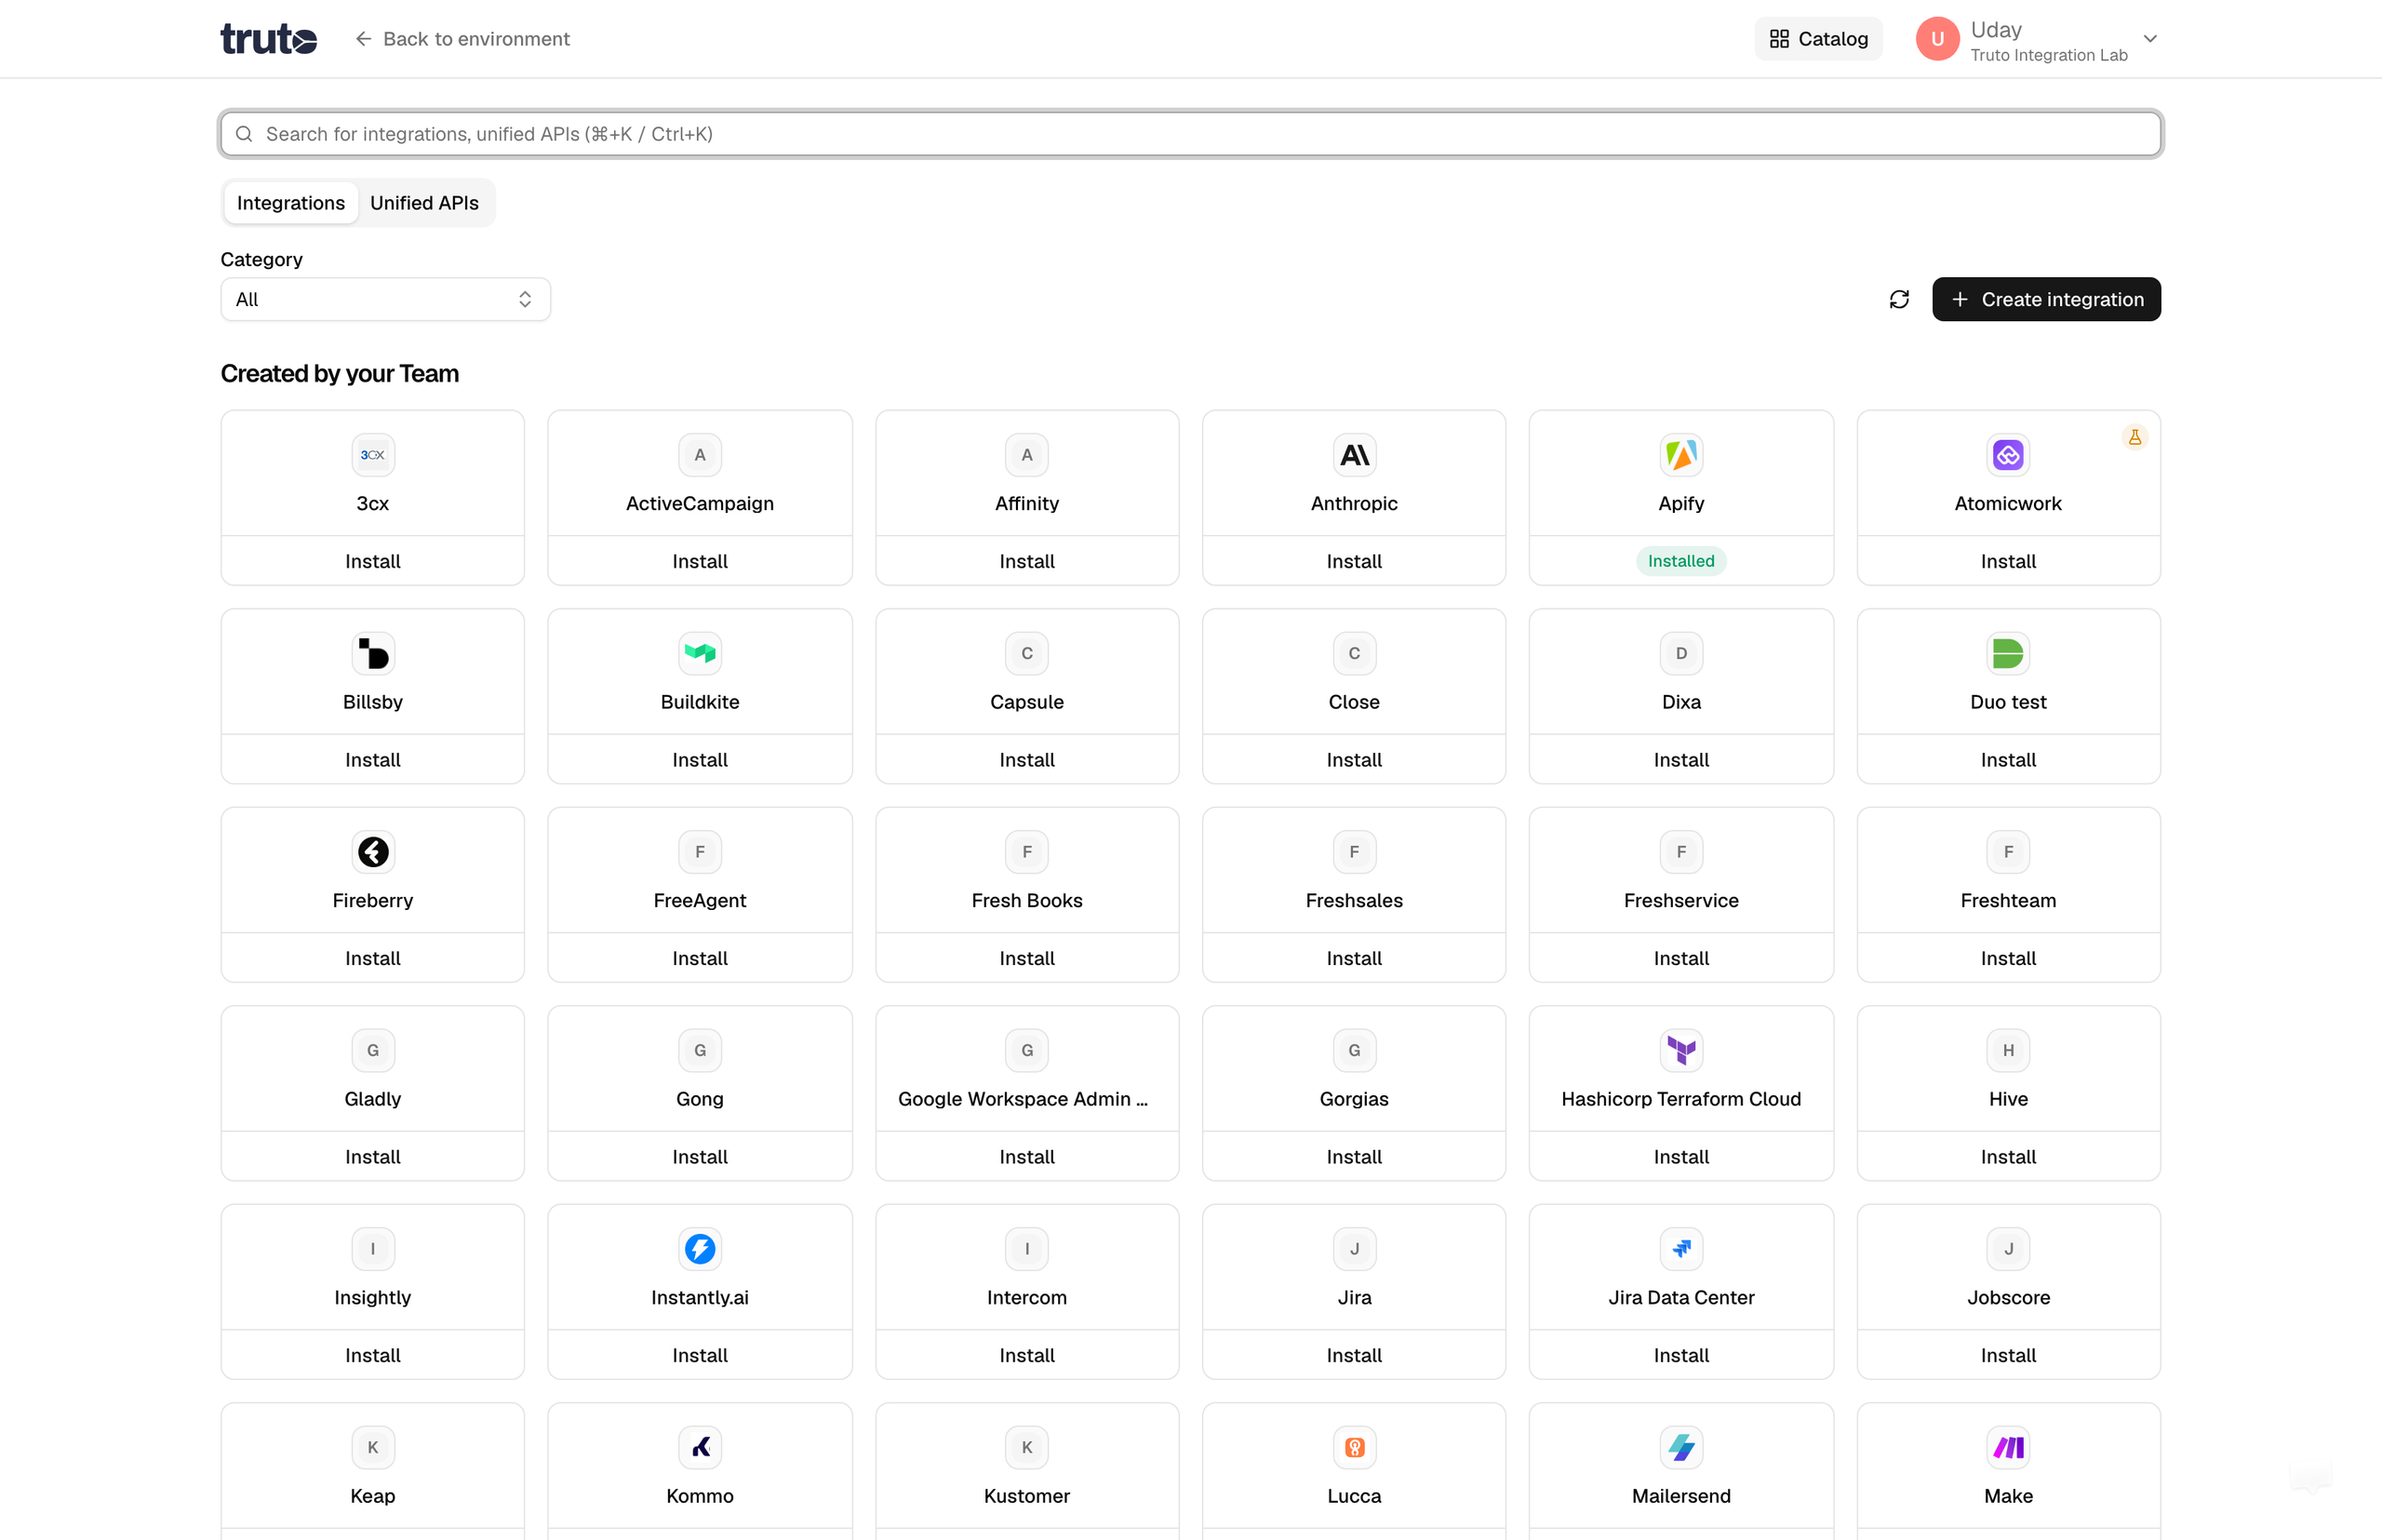2382x1540 pixels.
Task: Click the Atomicwork logo icon
Action: pos(2008,455)
